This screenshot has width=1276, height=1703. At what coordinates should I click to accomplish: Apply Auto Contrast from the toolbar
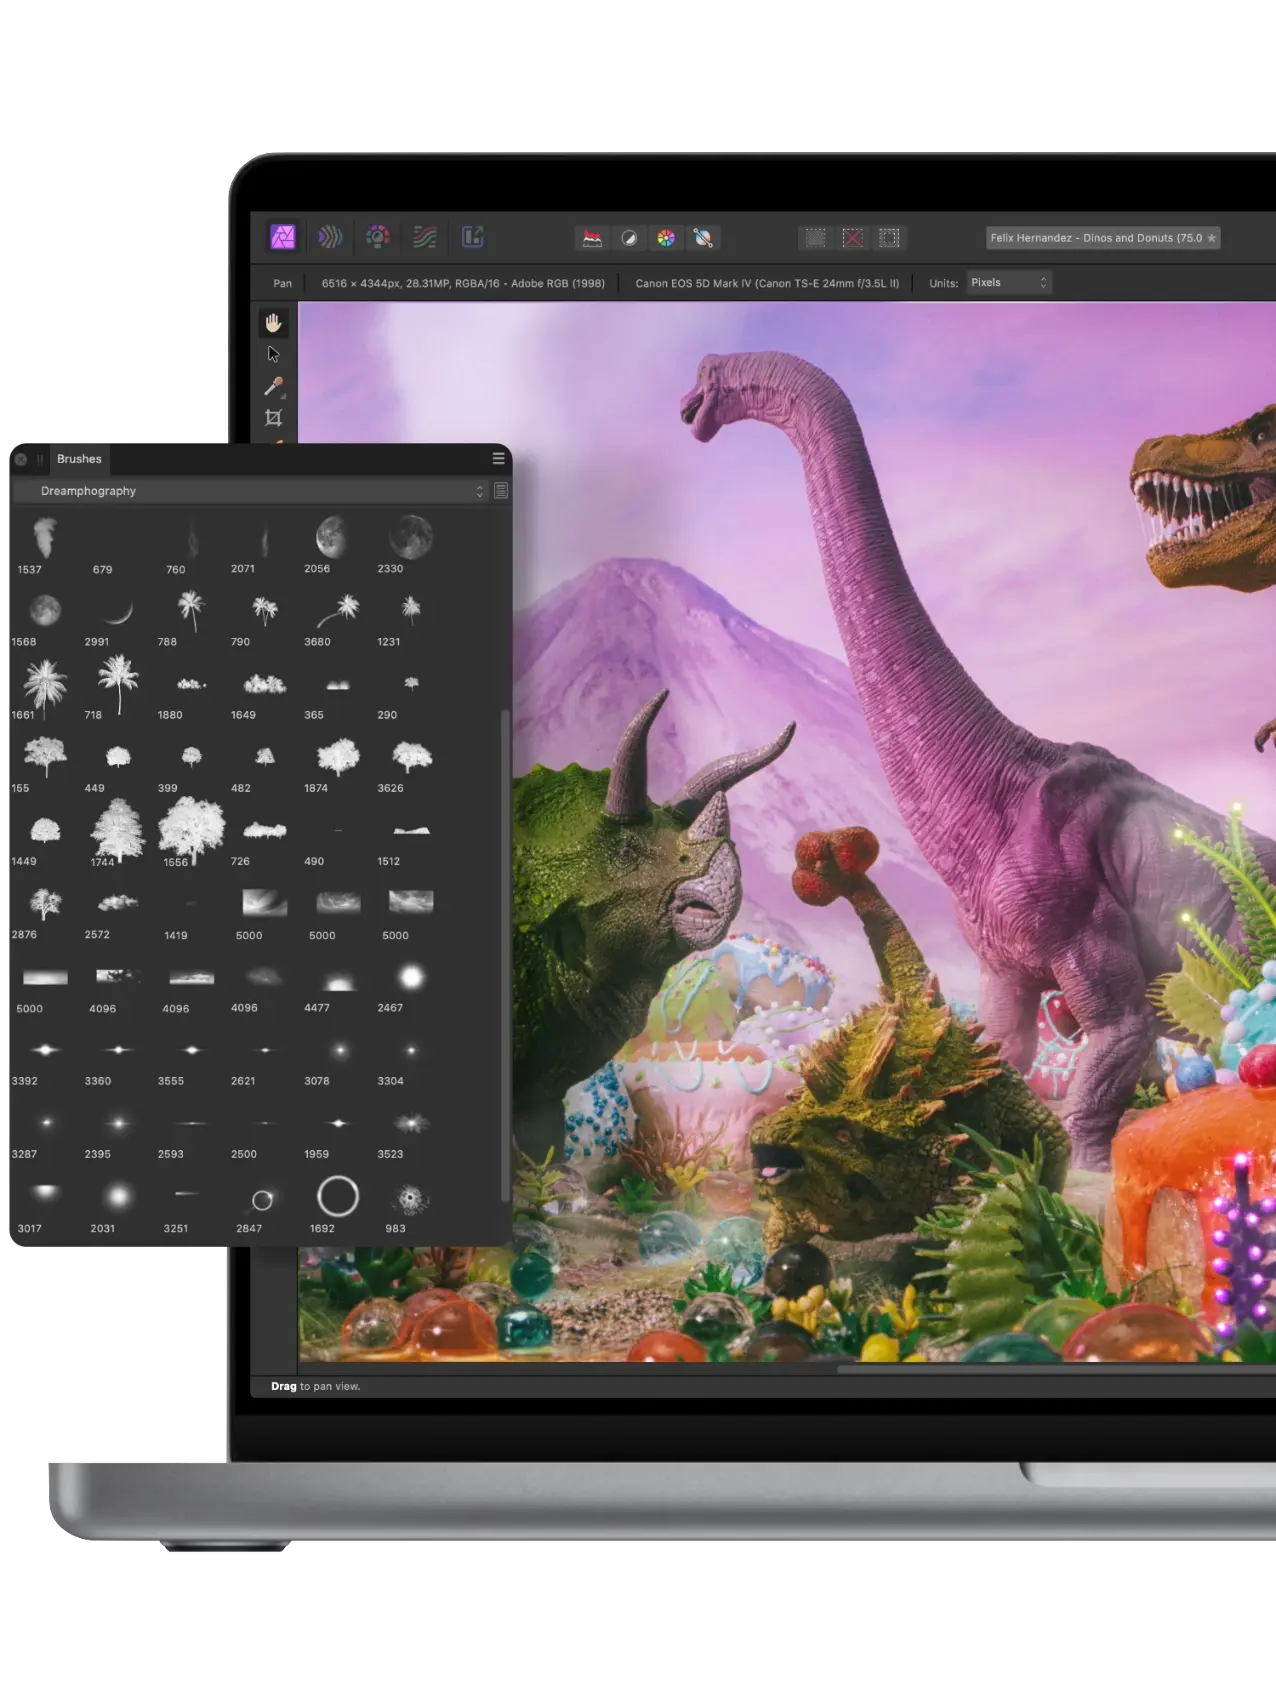click(629, 238)
